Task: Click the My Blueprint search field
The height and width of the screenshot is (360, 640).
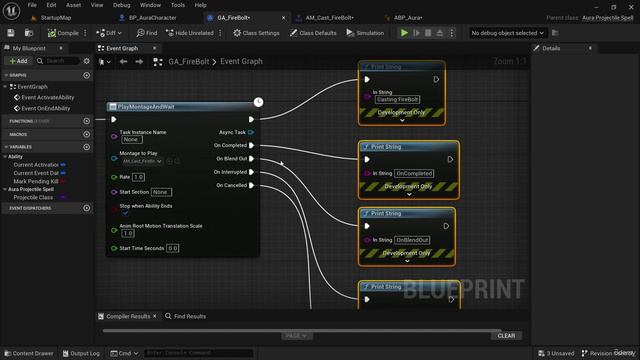Action: pos(59,61)
